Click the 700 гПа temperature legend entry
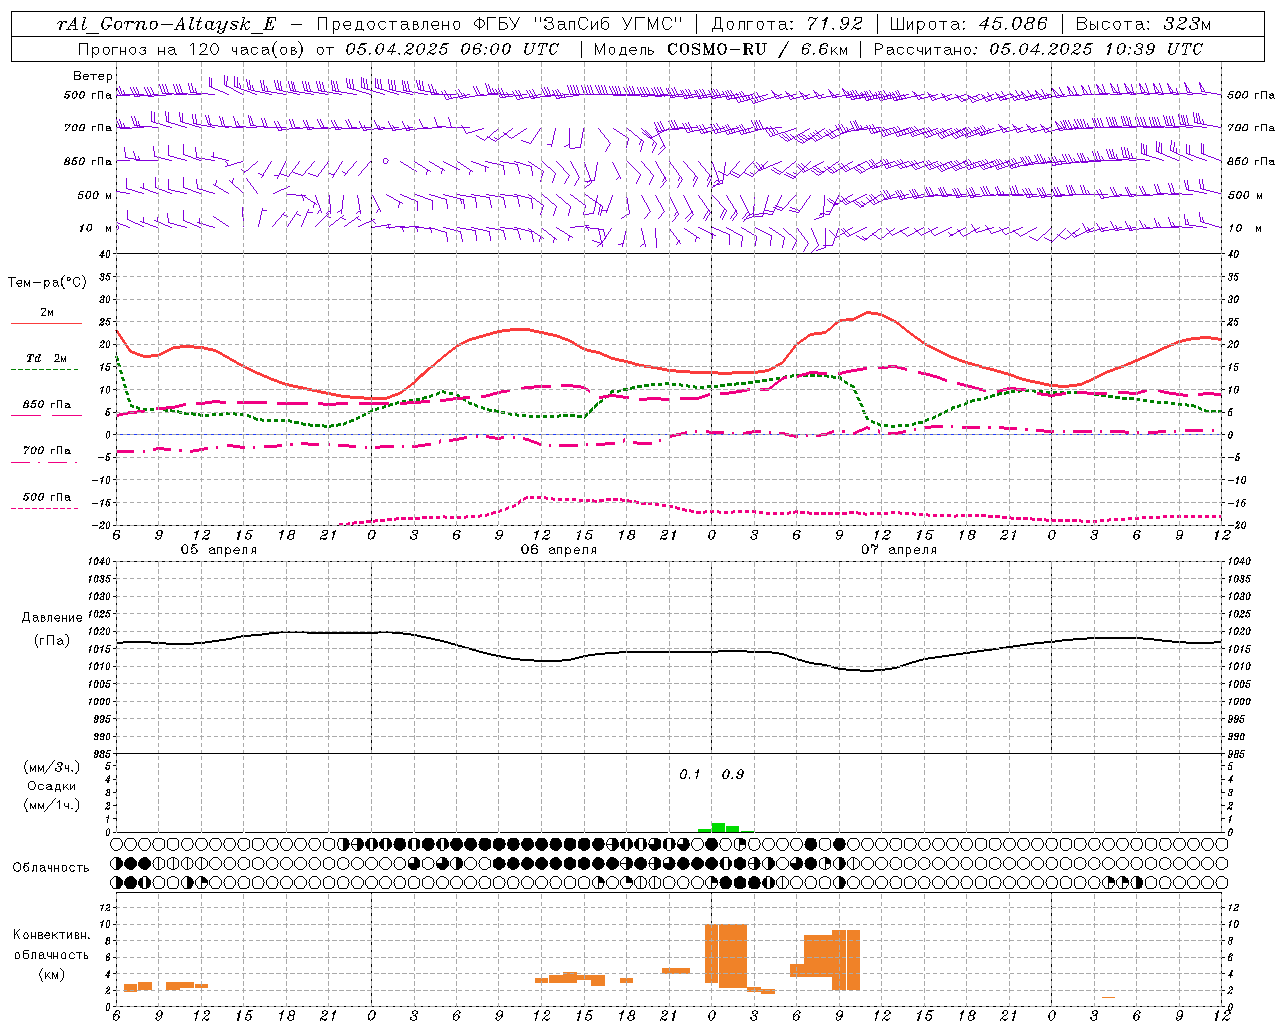Image resolution: width=1280 pixels, height=1024 pixels. pyautogui.click(x=46, y=455)
